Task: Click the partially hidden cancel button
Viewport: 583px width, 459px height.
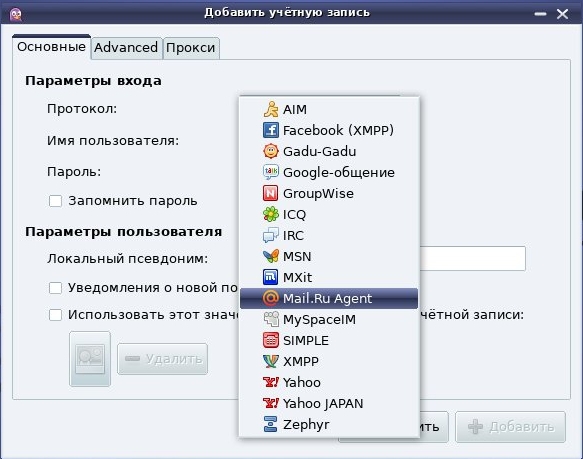Action: click(x=434, y=427)
